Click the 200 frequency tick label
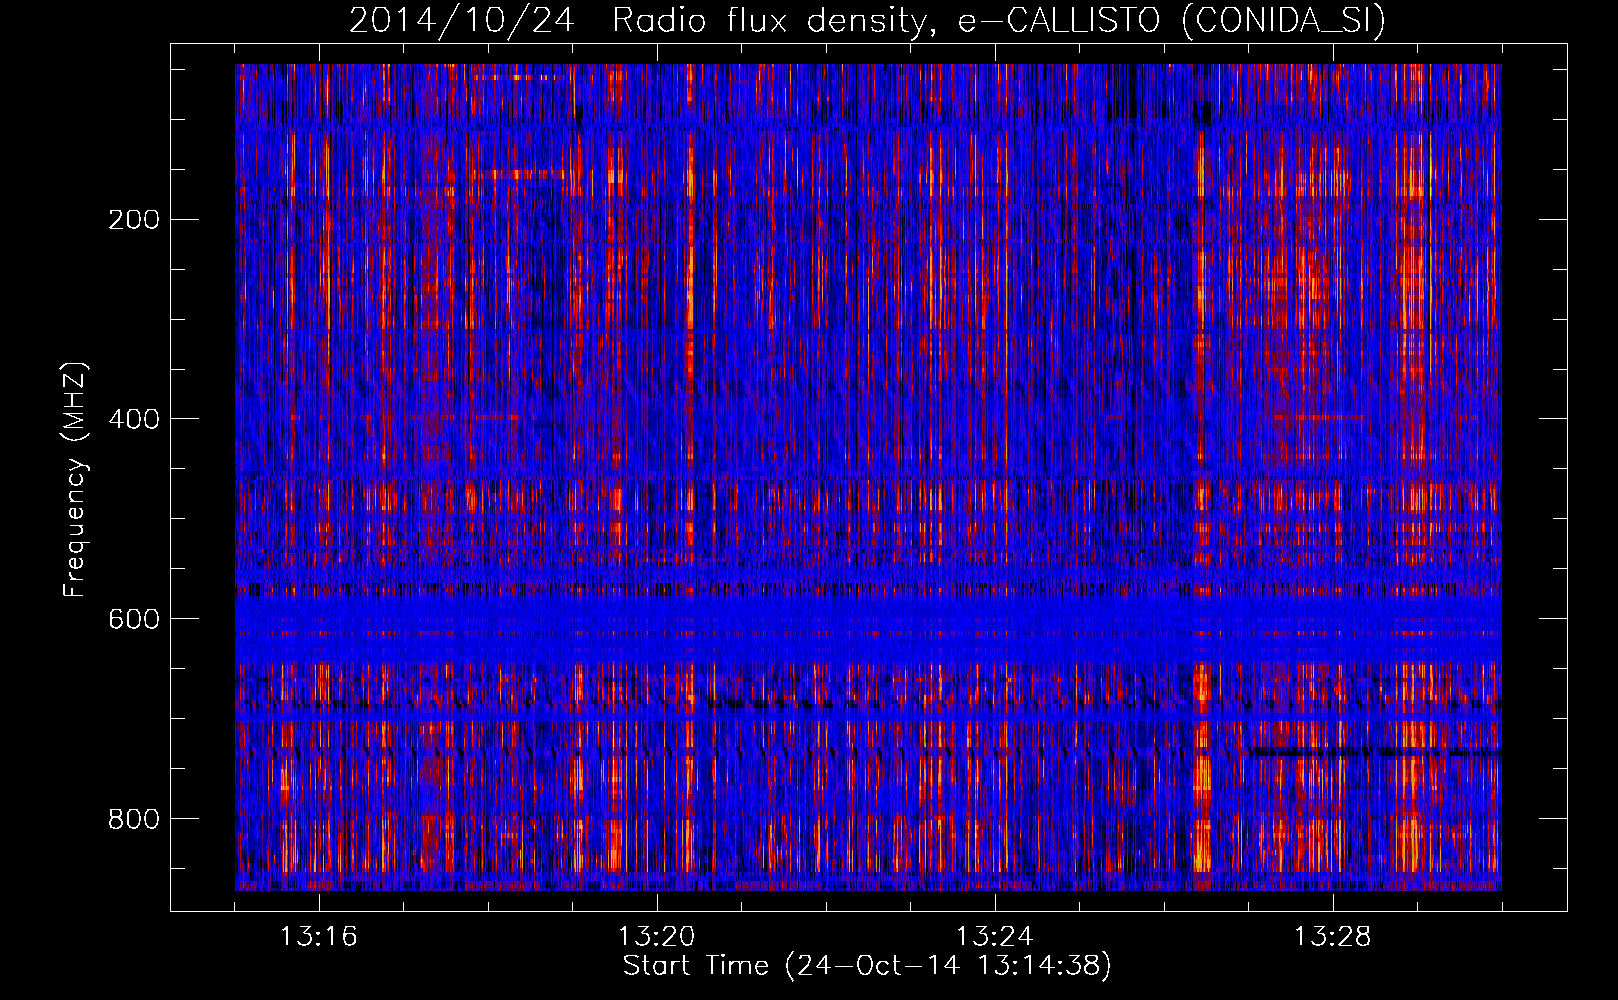The image size is (1618, 1000). pos(134,219)
